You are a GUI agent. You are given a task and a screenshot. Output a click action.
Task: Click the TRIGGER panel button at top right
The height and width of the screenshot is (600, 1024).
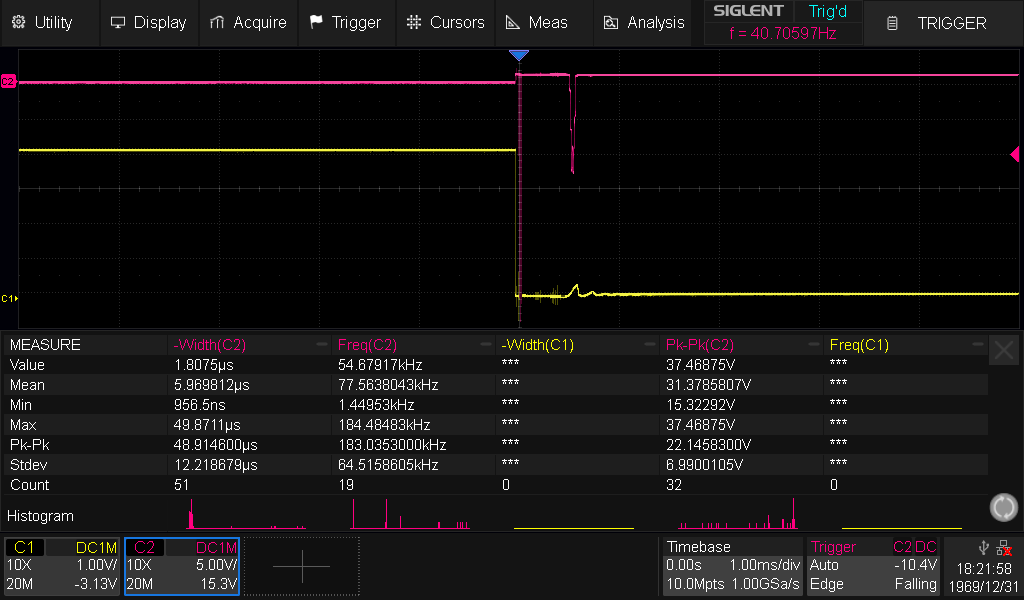point(940,23)
